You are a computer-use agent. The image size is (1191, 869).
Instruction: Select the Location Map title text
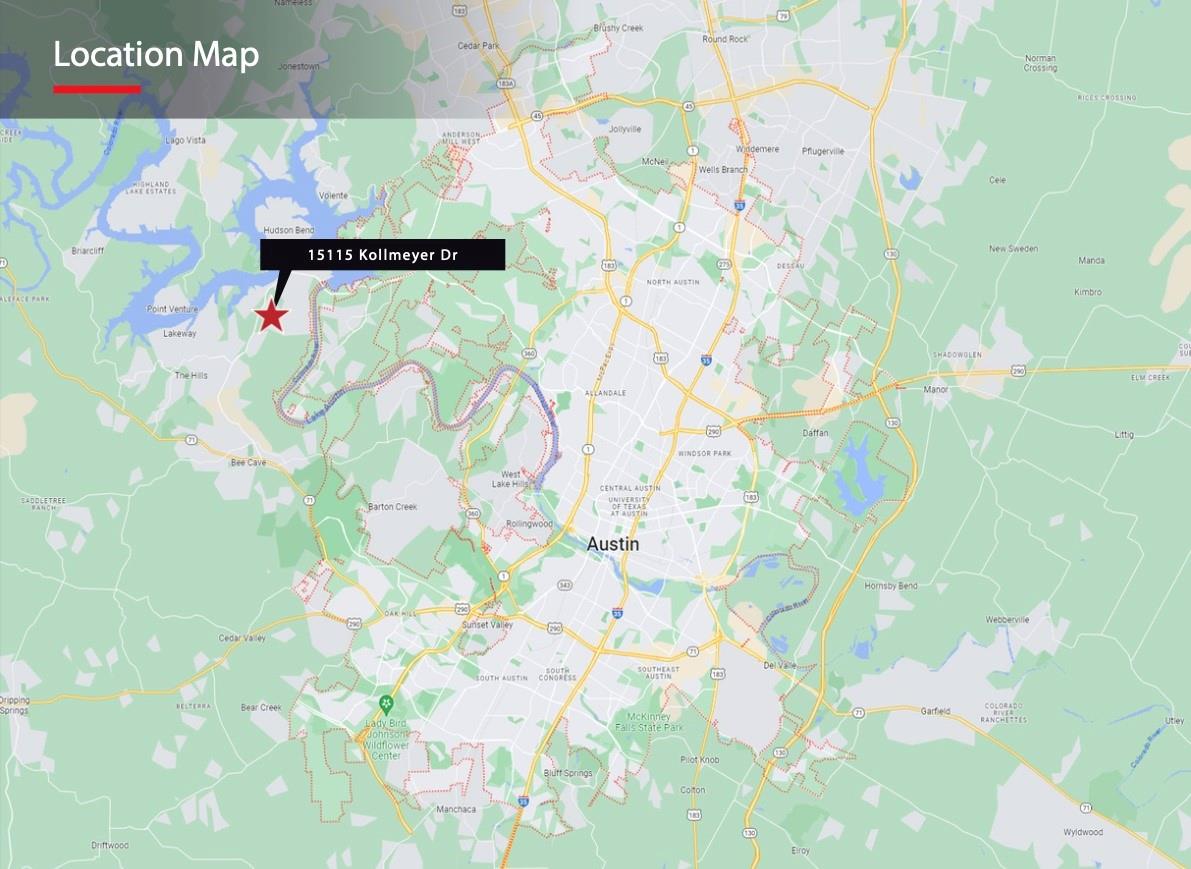pos(156,55)
